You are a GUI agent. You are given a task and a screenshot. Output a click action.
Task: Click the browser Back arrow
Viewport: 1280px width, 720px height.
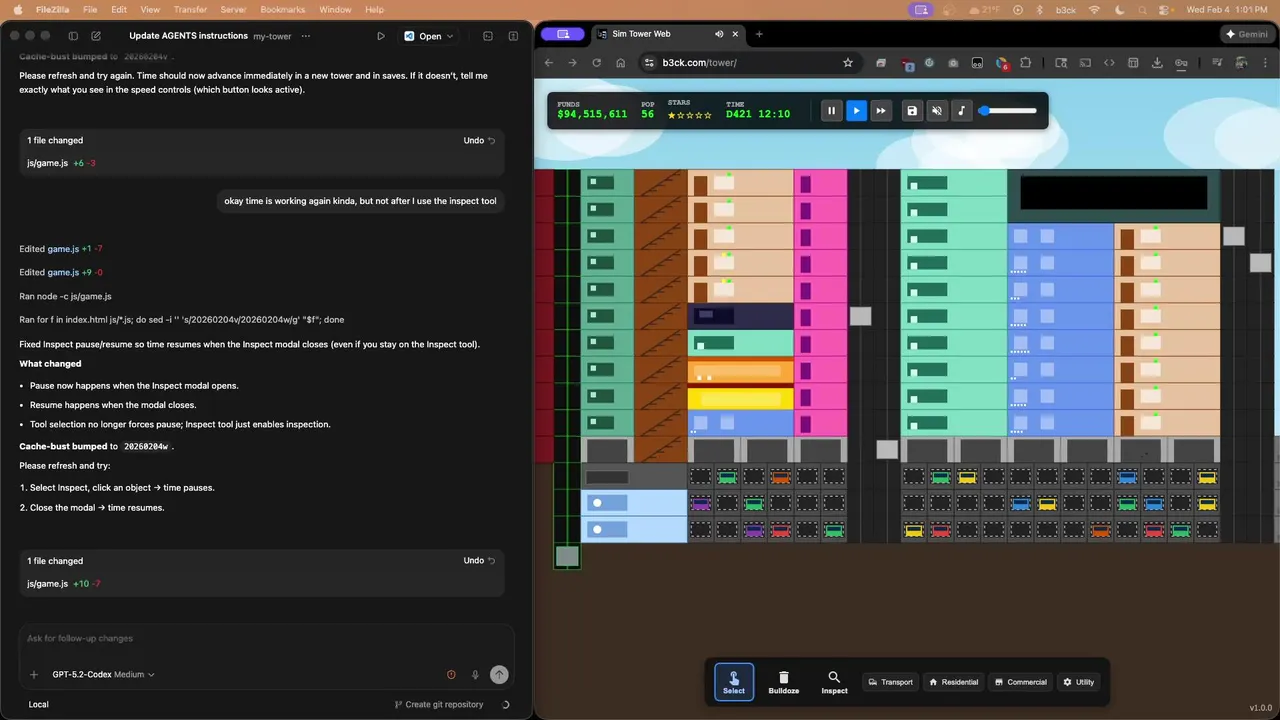click(x=549, y=63)
